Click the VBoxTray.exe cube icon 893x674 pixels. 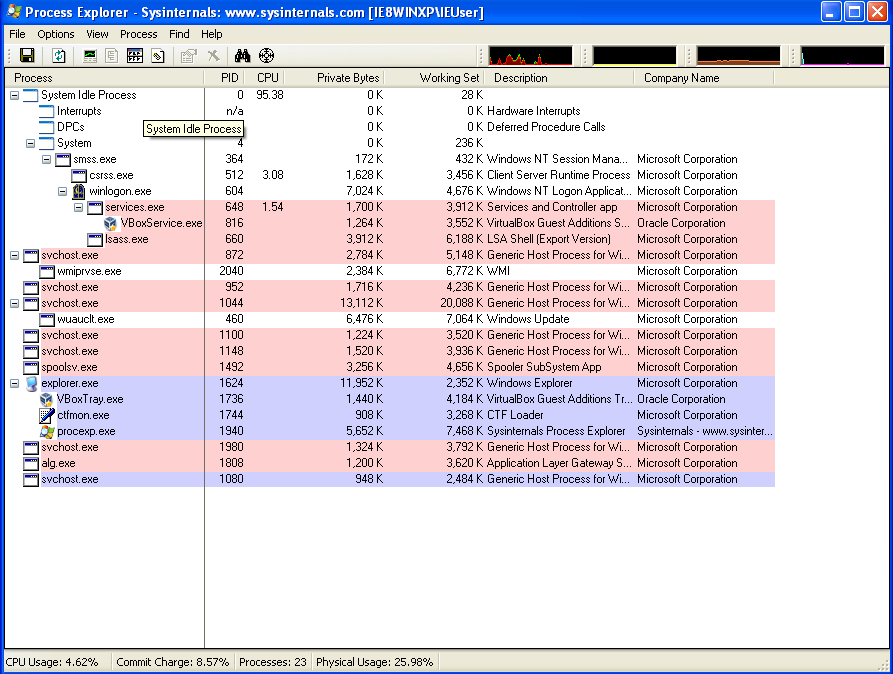tap(47, 399)
